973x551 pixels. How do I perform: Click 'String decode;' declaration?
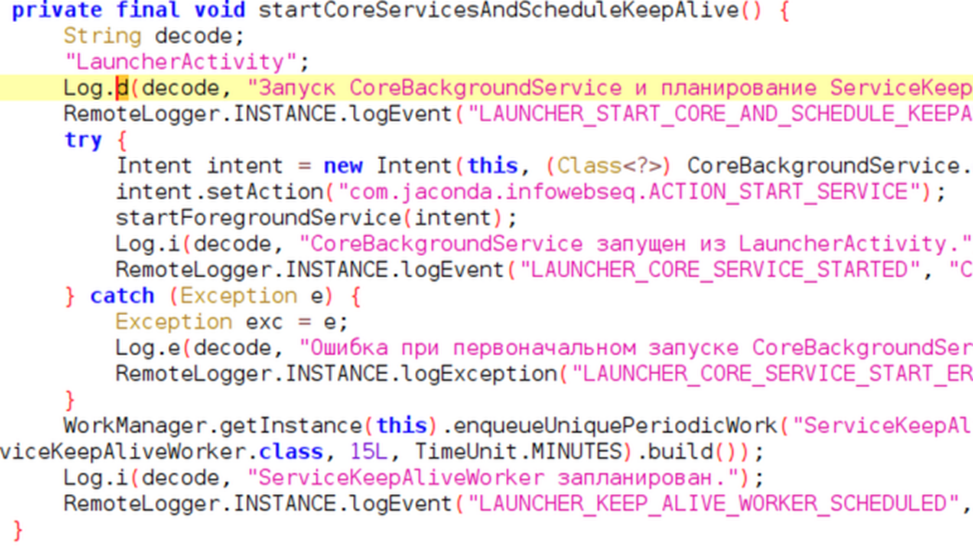(154, 36)
